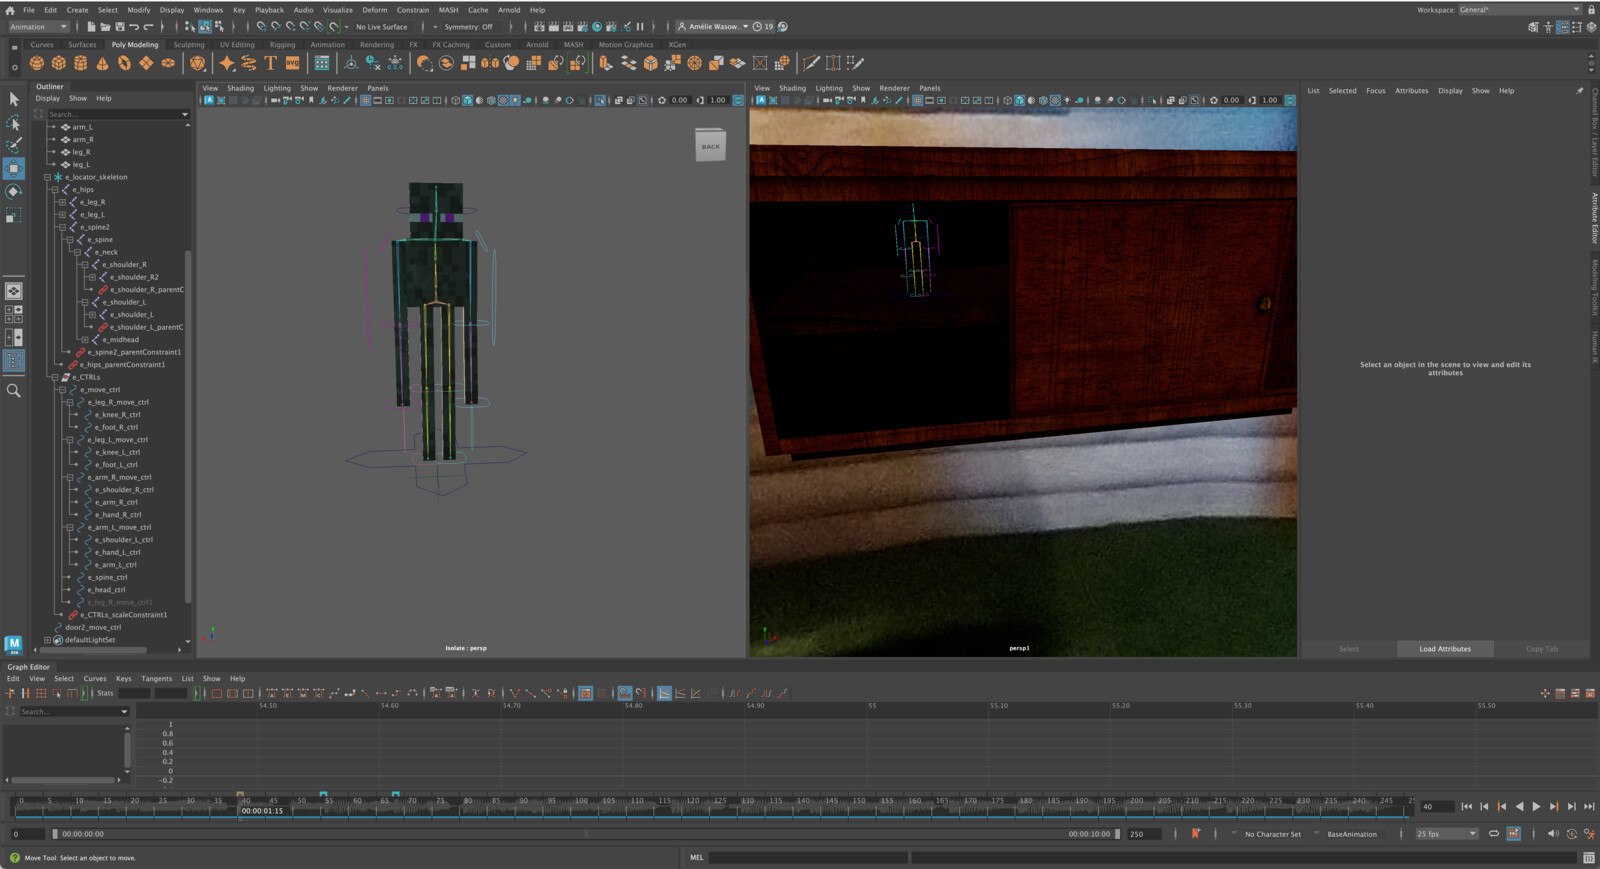The height and width of the screenshot is (869, 1600).
Task: Jump to the start of playback range
Action: (x=1466, y=806)
